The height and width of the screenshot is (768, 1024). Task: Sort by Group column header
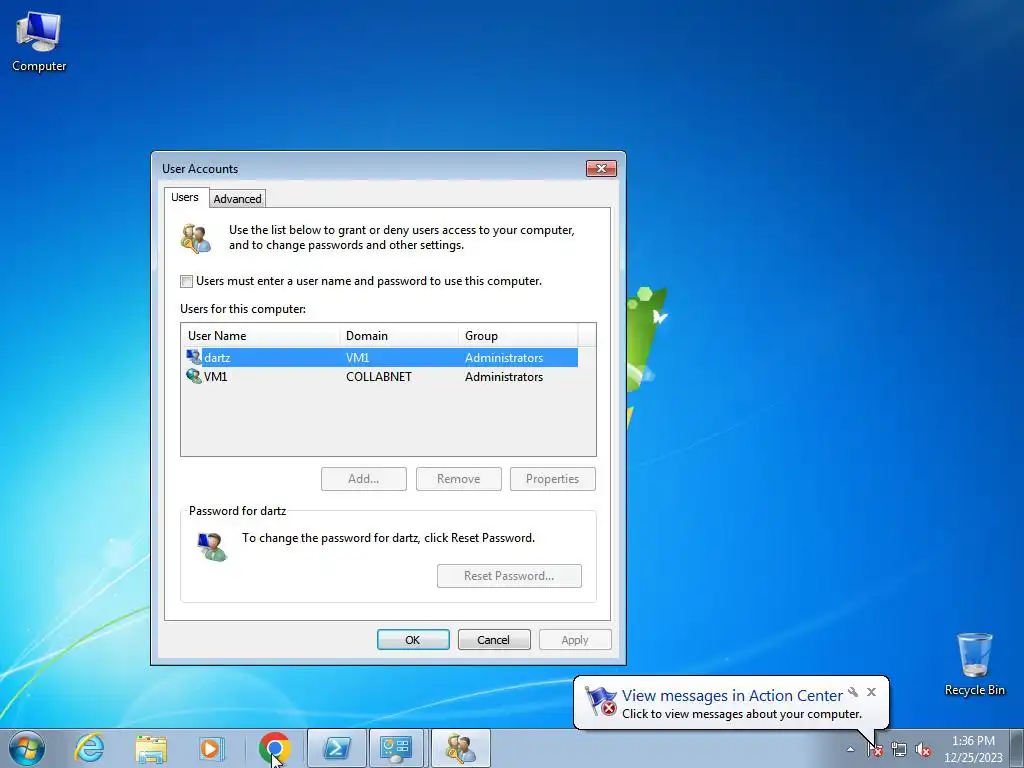(x=518, y=336)
